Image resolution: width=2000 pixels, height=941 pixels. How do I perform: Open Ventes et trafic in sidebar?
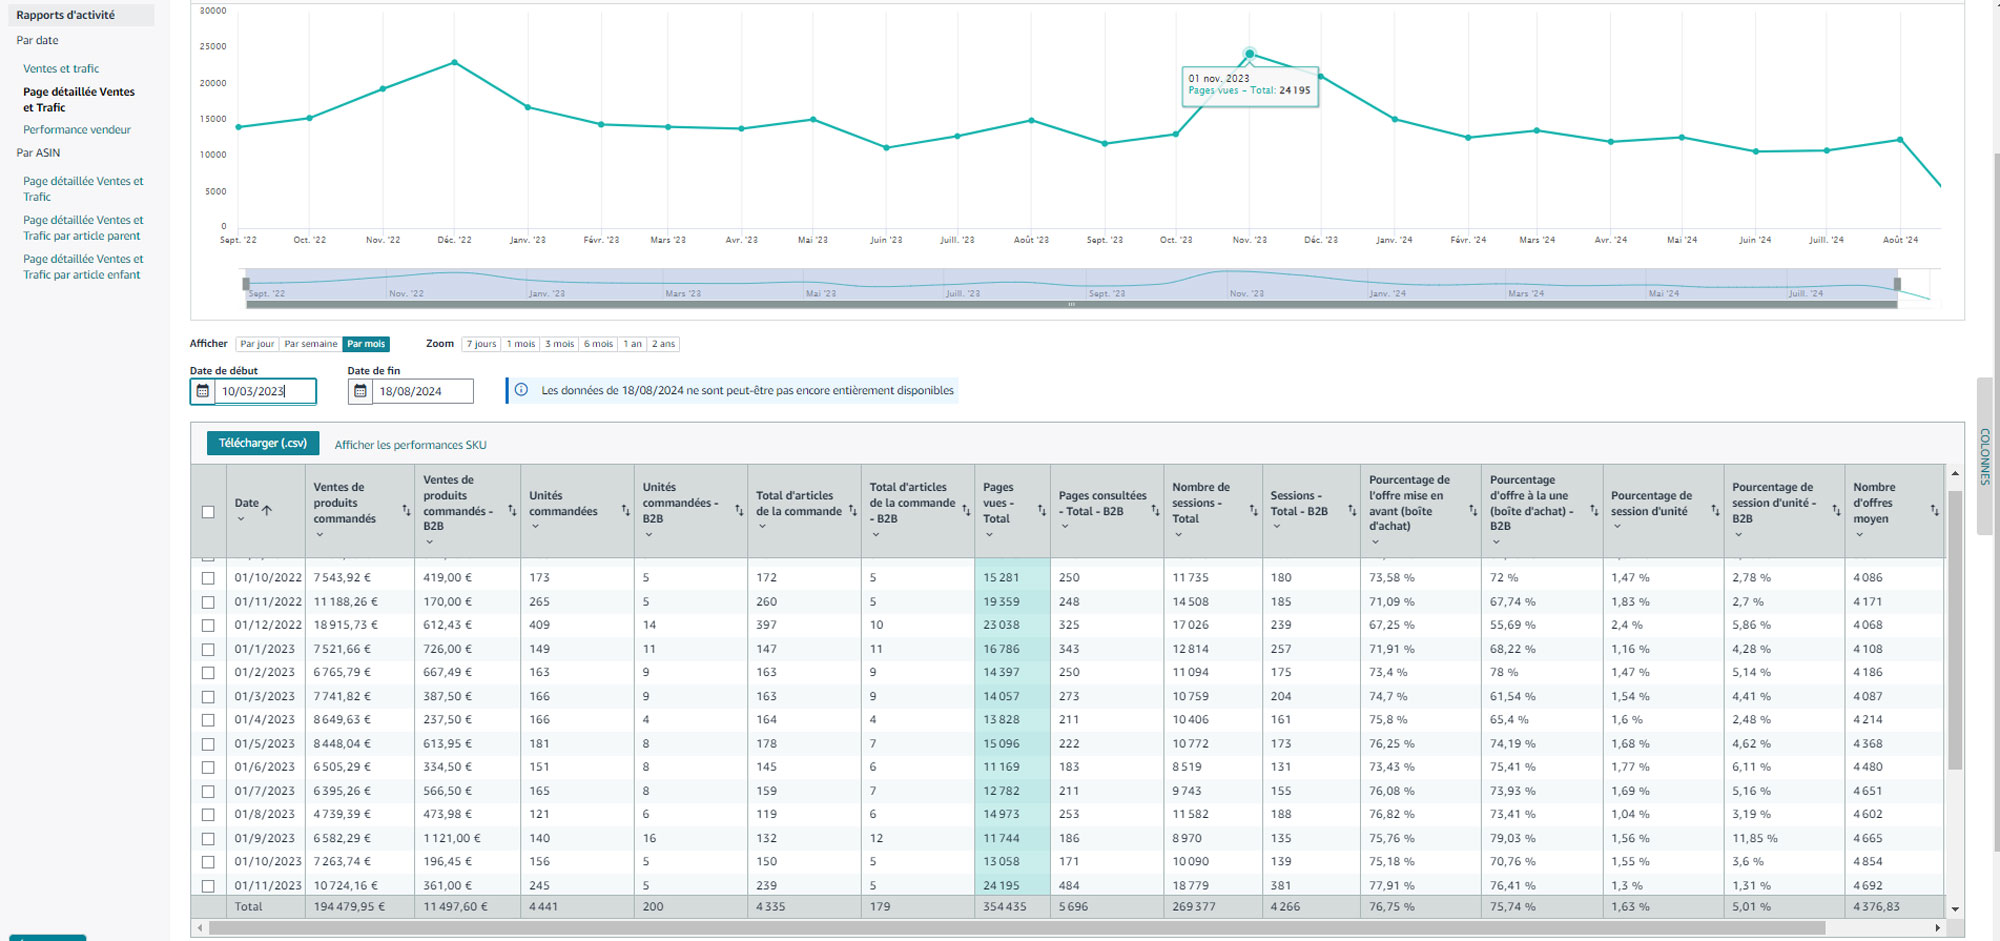(x=61, y=69)
